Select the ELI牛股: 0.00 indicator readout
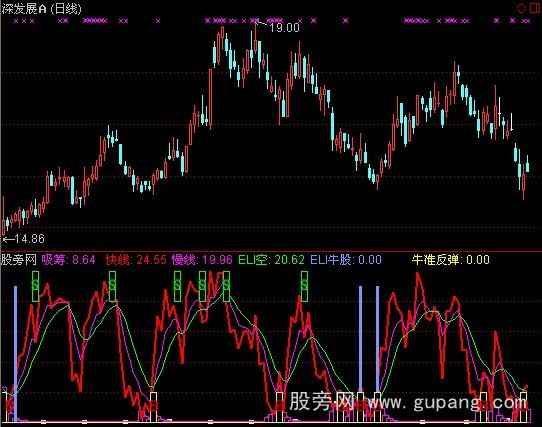The image size is (542, 427). click(346, 260)
